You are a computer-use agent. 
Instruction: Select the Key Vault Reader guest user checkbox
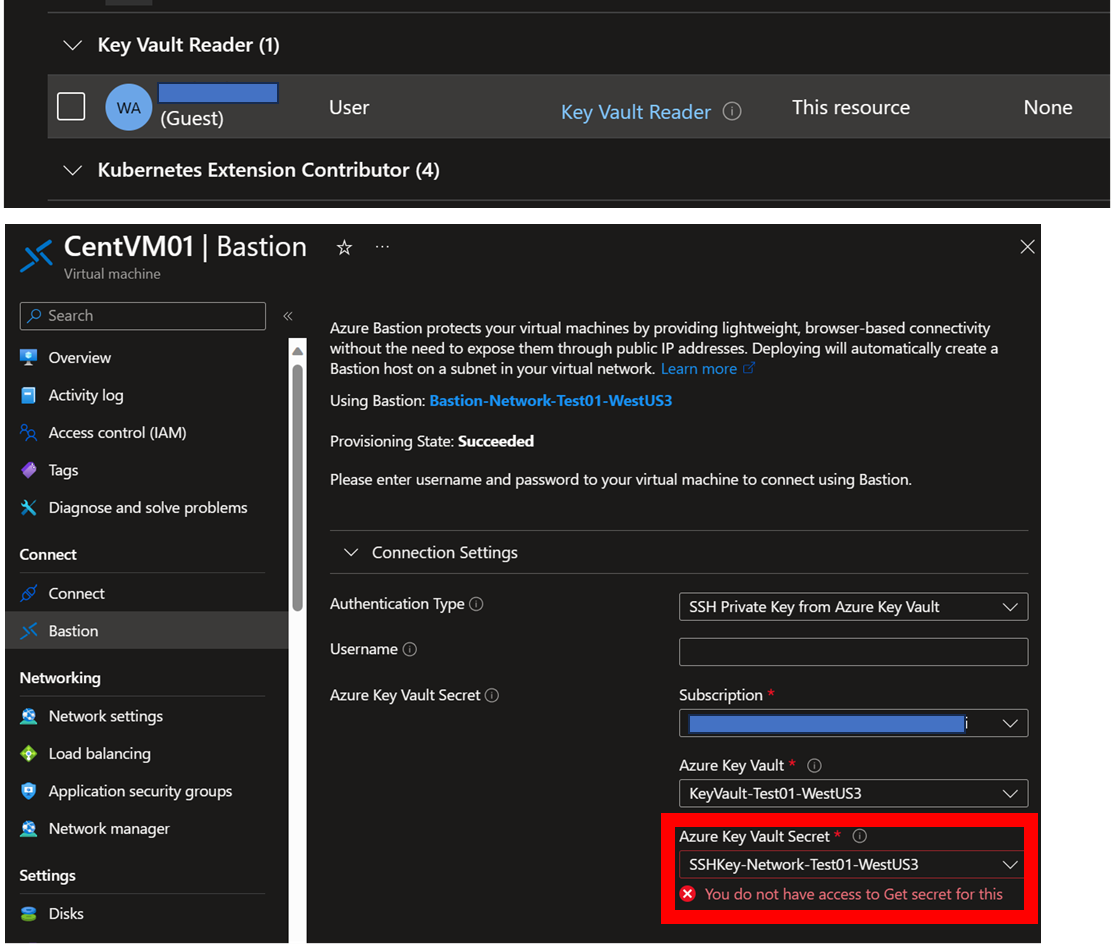coord(71,107)
